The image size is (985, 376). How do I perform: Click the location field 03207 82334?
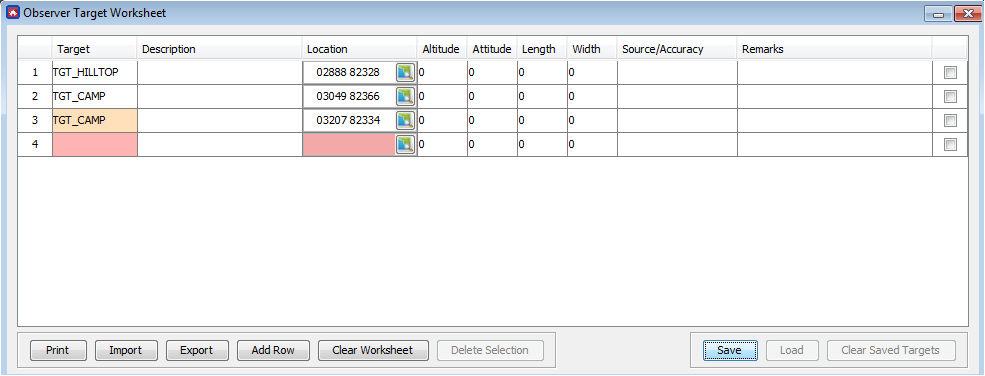[349, 121]
